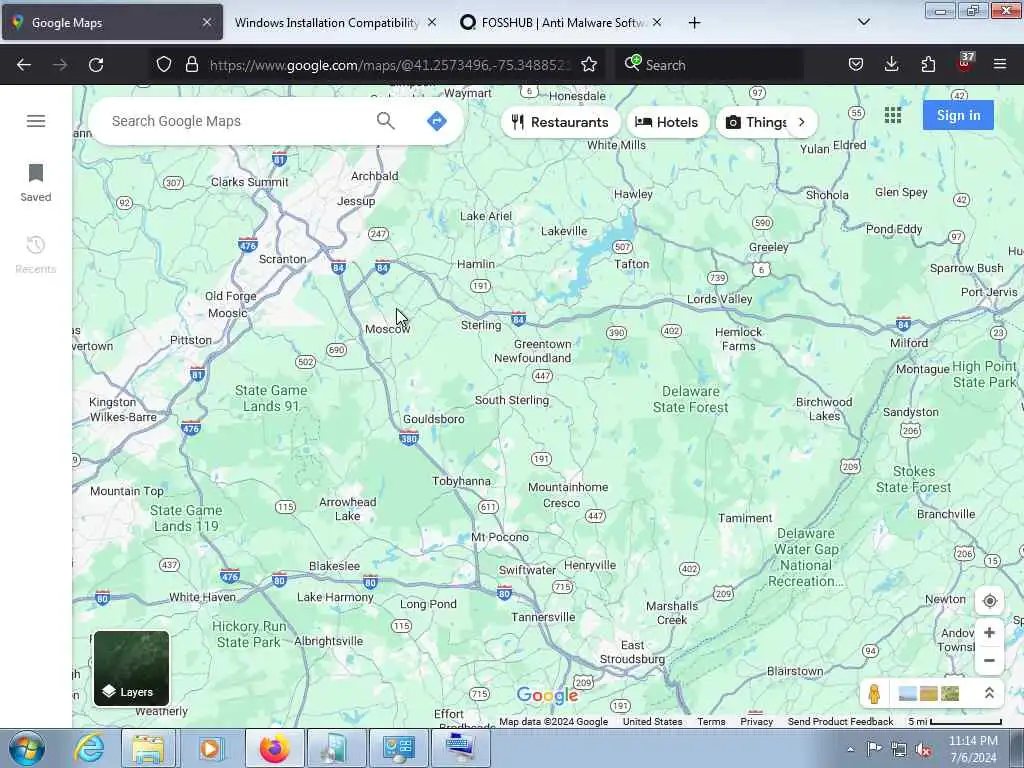
Task: Center map on your location
Action: [989, 601]
